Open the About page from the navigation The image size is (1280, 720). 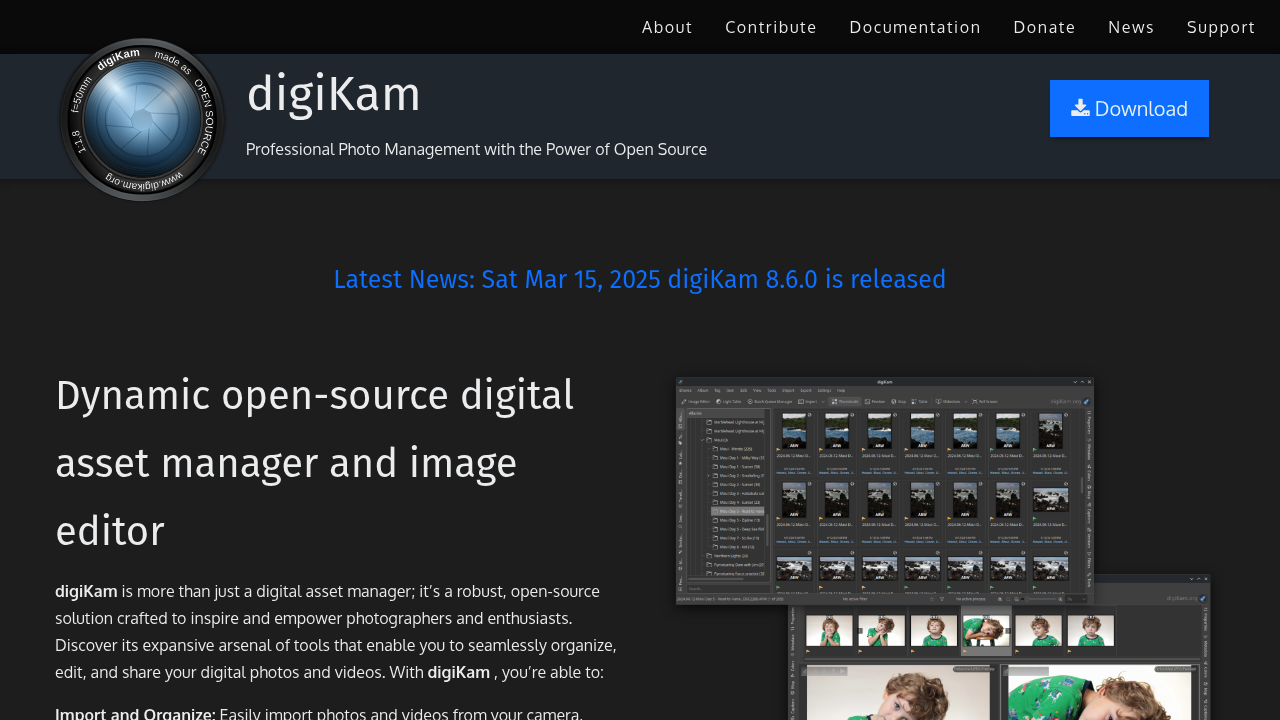point(667,27)
